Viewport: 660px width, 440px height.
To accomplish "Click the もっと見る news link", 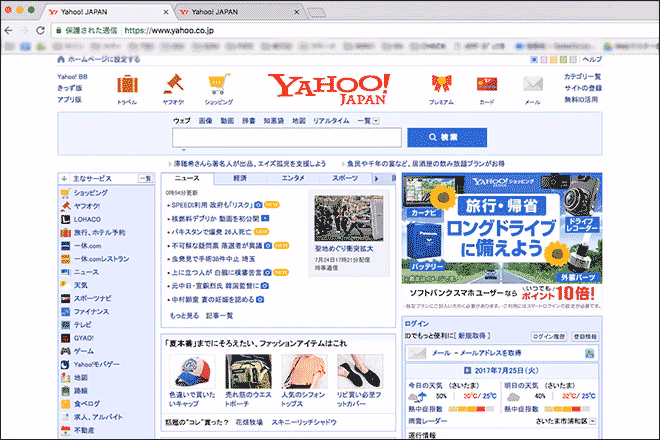I will tap(184, 315).
